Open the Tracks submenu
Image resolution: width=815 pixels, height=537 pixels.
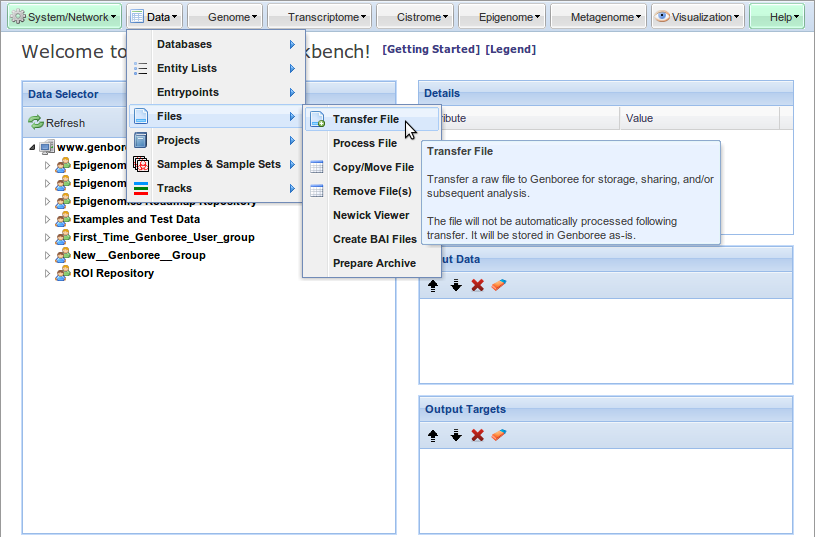(174, 188)
